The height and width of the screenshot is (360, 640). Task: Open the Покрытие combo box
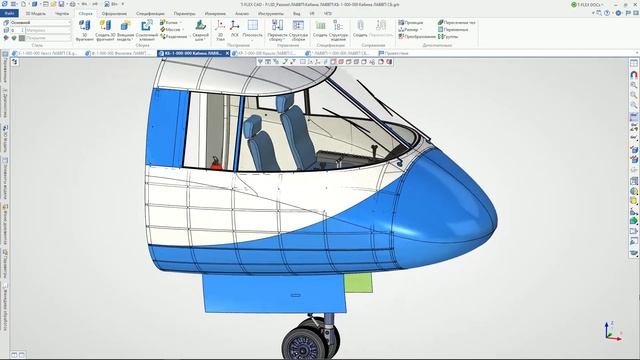coord(48,38)
